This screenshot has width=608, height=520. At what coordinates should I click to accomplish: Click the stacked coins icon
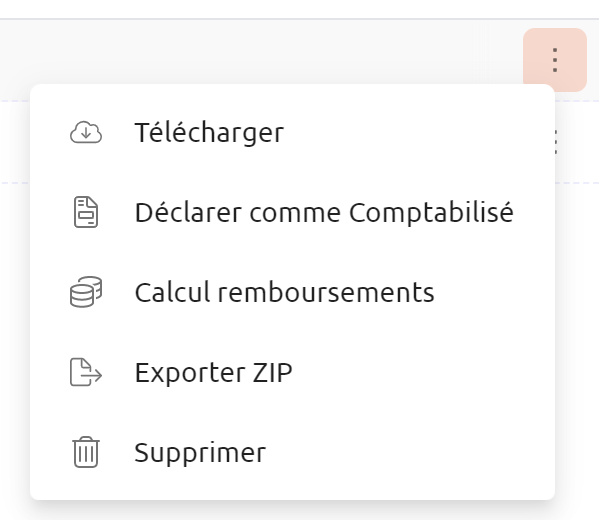86,292
